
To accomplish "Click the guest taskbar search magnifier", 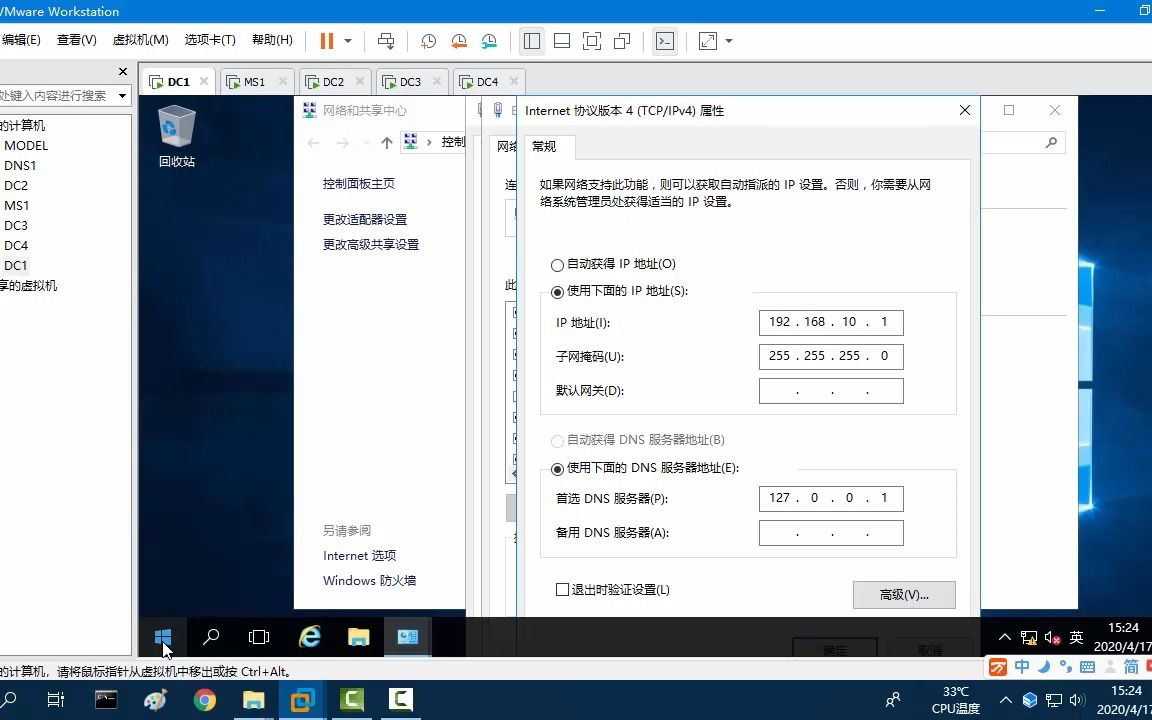I will pos(211,636).
